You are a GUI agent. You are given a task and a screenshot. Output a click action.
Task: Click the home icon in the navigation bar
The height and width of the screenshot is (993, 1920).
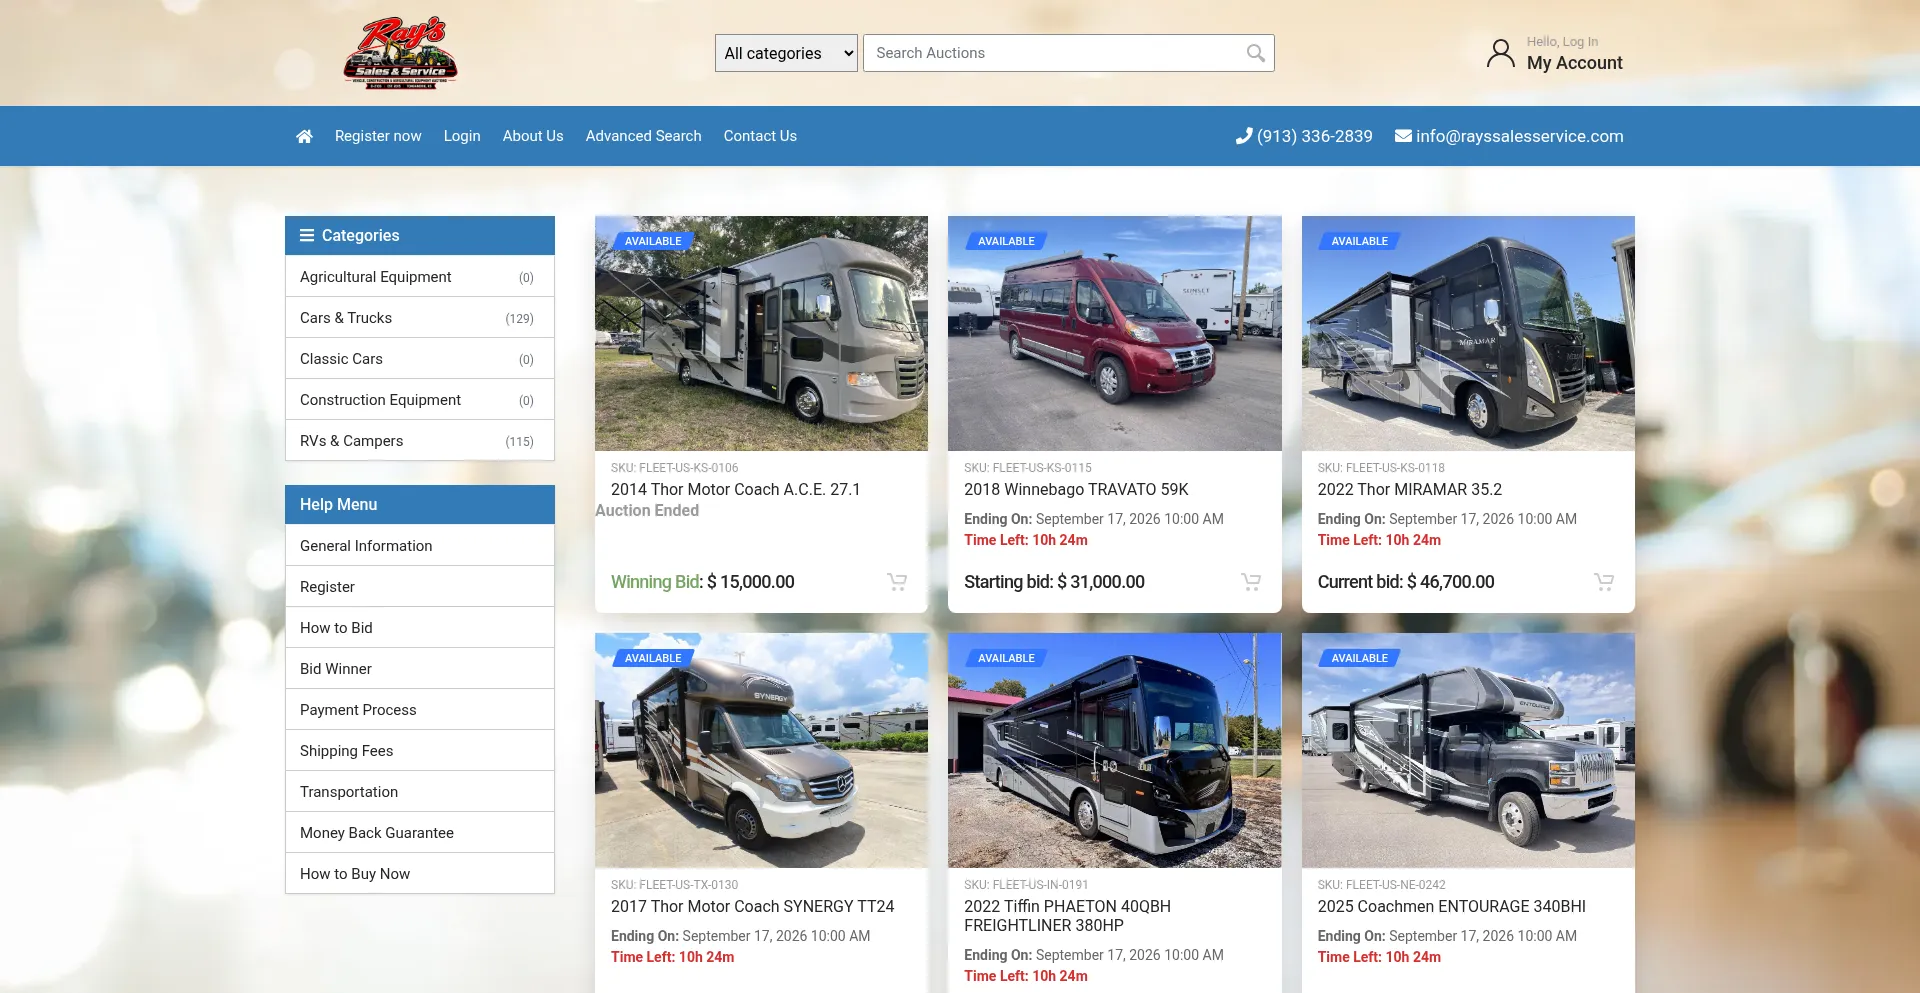point(304,136)
